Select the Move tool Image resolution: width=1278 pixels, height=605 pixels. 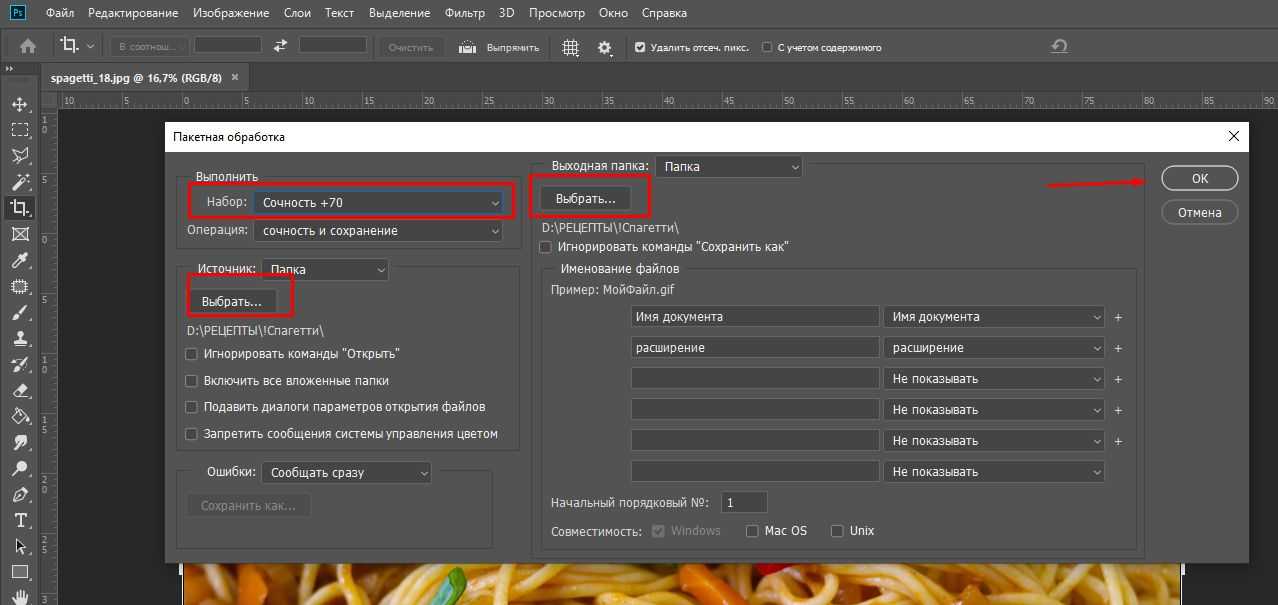pos(20,104)
